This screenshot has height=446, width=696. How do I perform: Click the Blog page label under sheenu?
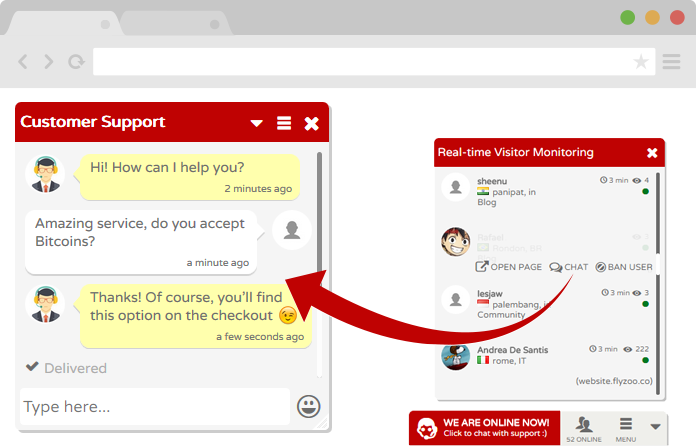pyautogui.click(x=486, y=202)
